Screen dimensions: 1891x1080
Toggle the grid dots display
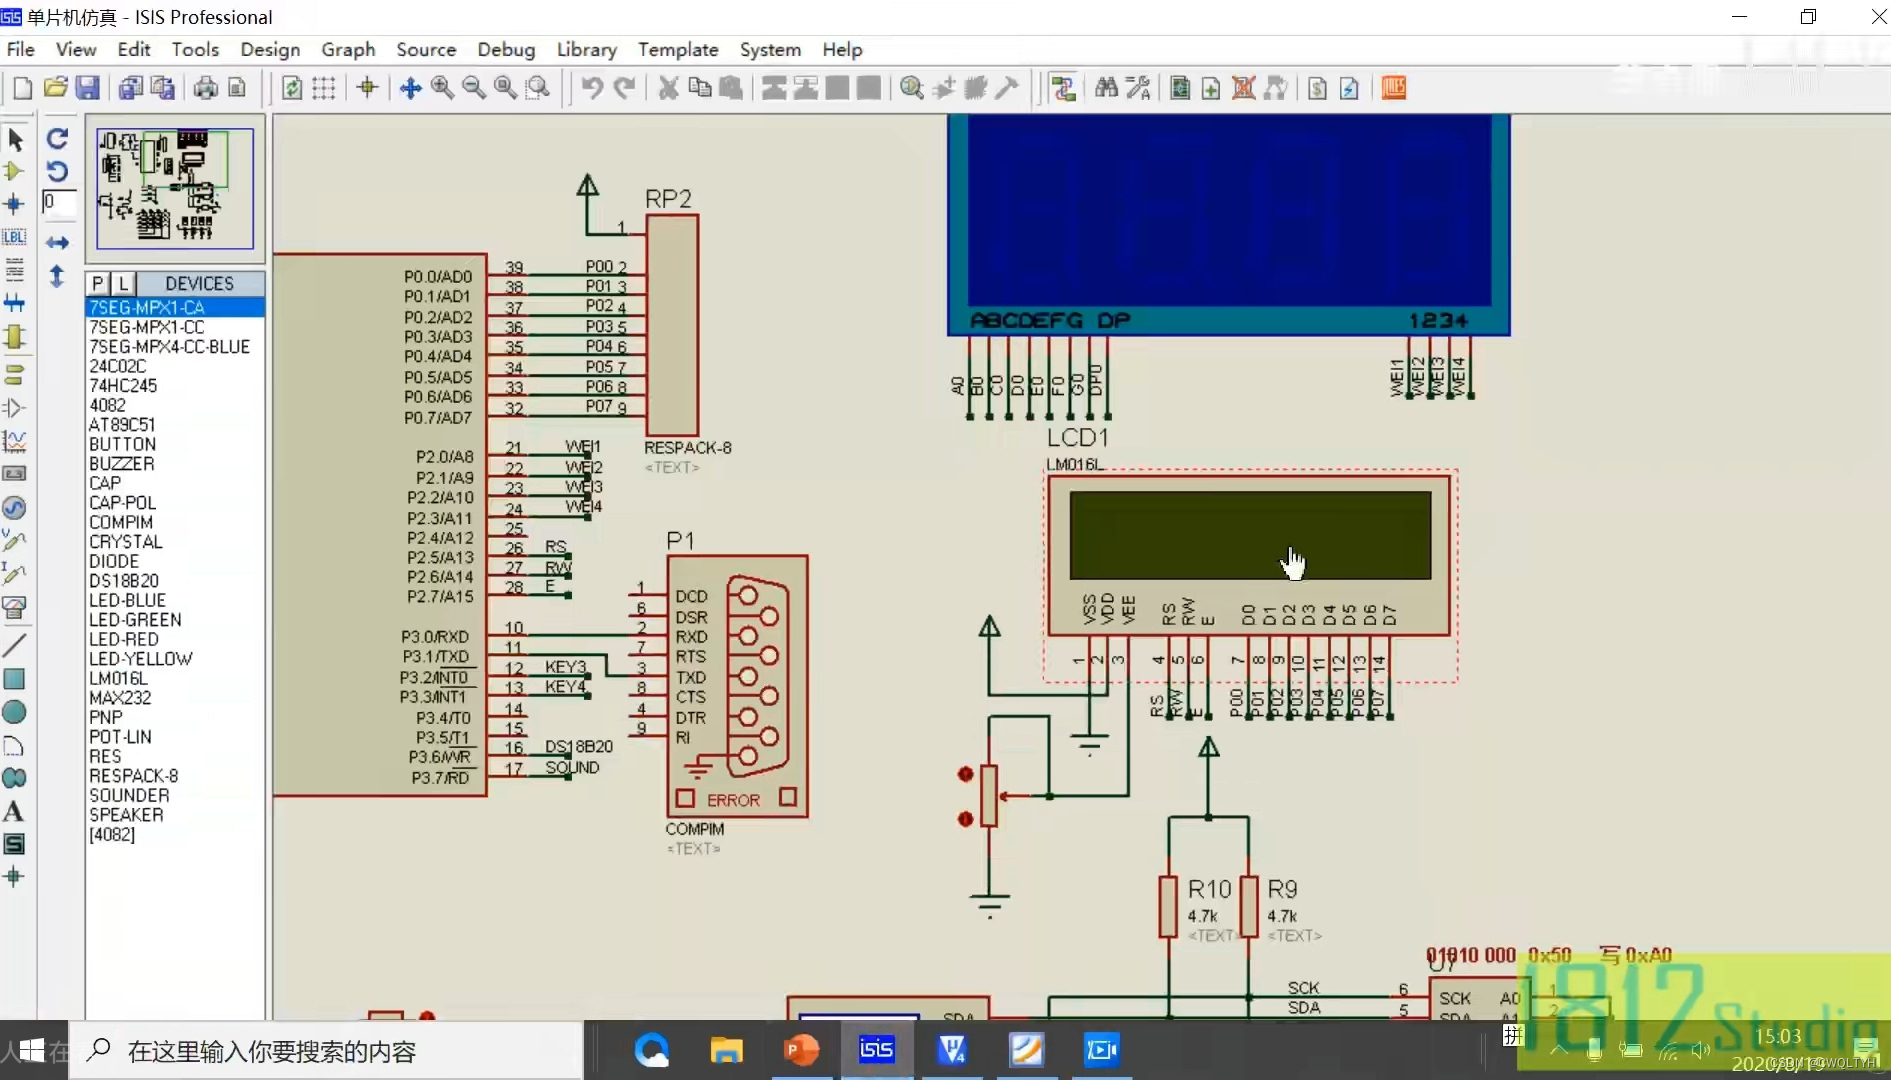(323, 88)
